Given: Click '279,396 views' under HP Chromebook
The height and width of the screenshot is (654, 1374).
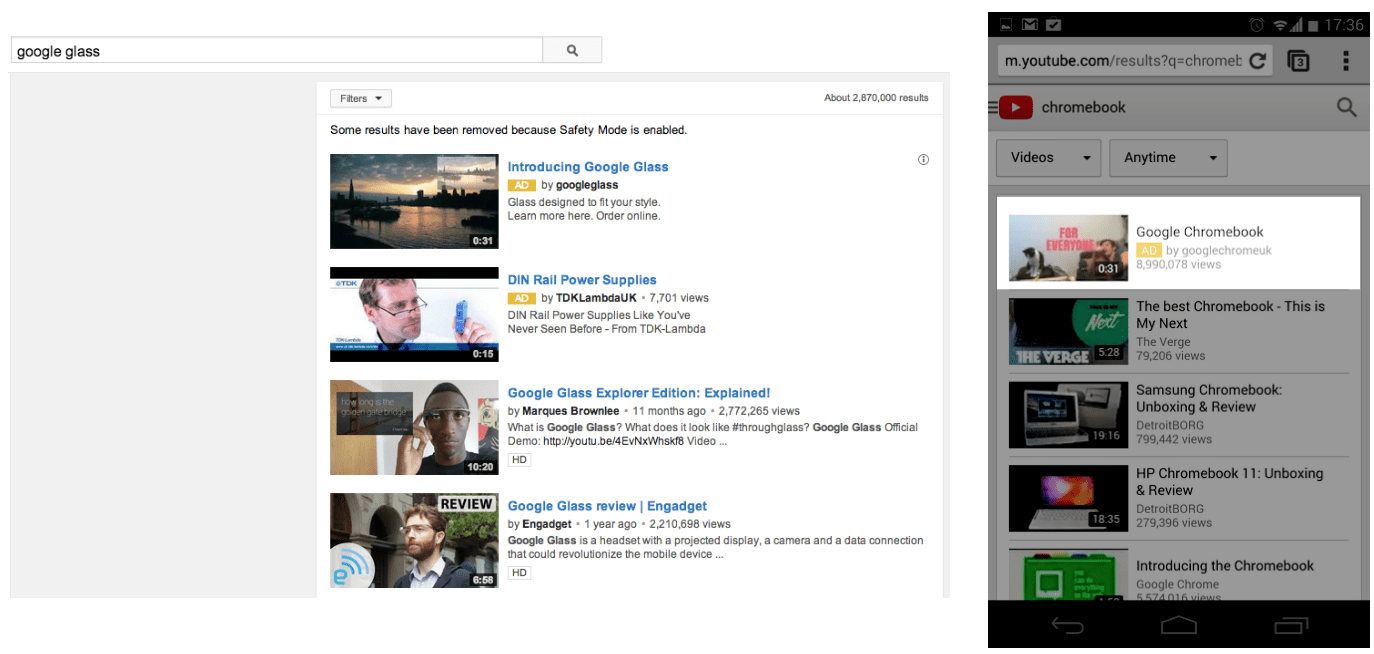Looking at the screenshot, I should click(x=1174, y=522).
